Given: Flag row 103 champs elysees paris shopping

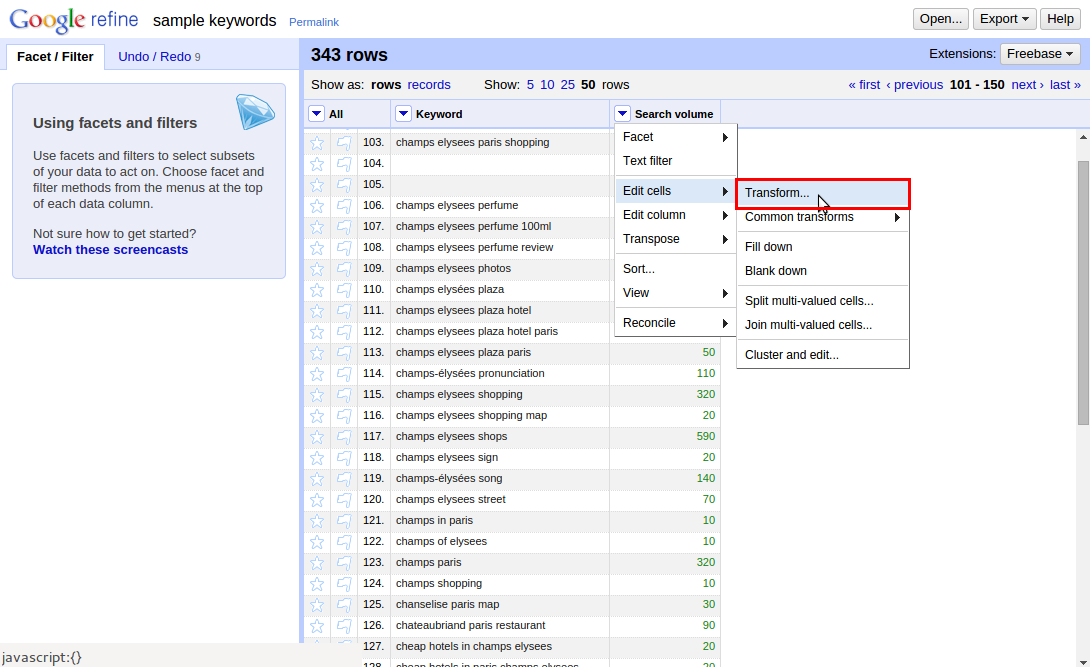Looking at the screenshot, I should coord(344,143).
